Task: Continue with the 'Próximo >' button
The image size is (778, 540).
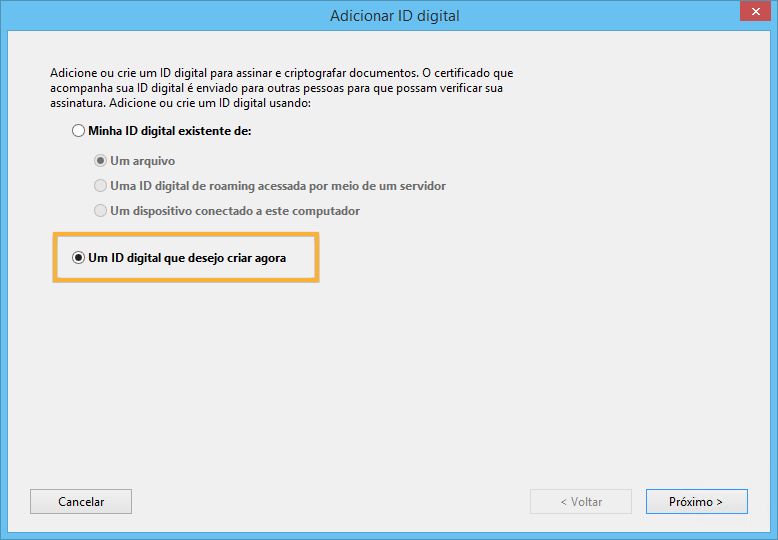Action: tap(697, 502)
